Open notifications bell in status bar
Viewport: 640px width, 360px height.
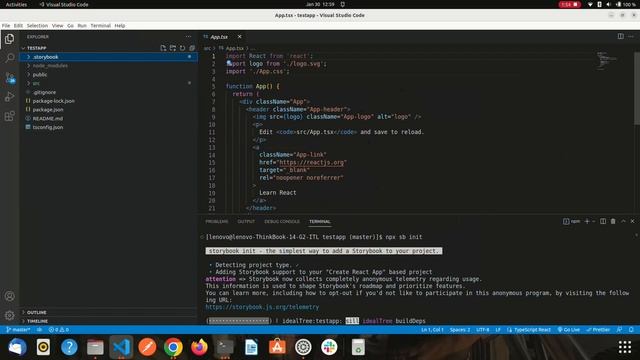click(631, 330)
